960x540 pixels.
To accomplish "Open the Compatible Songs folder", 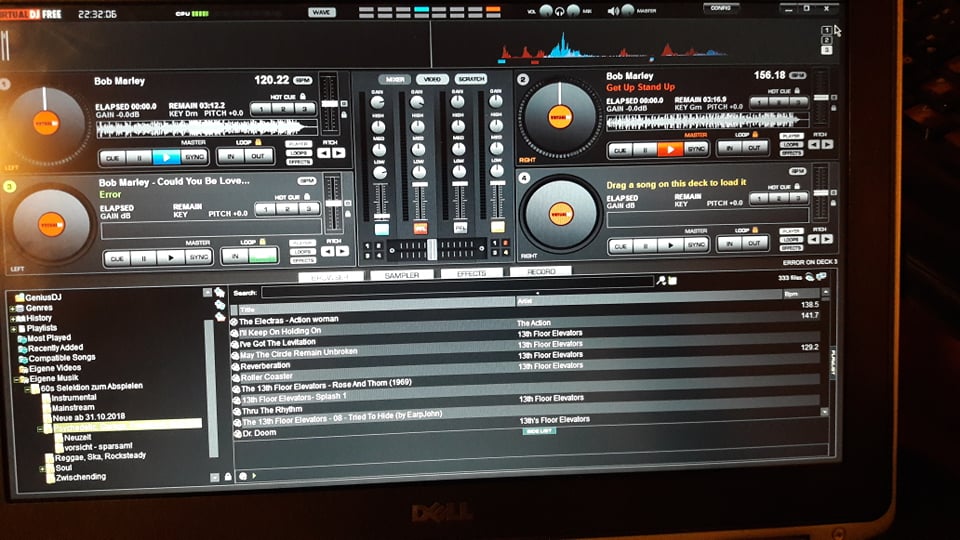I will (x=57, y=358).
